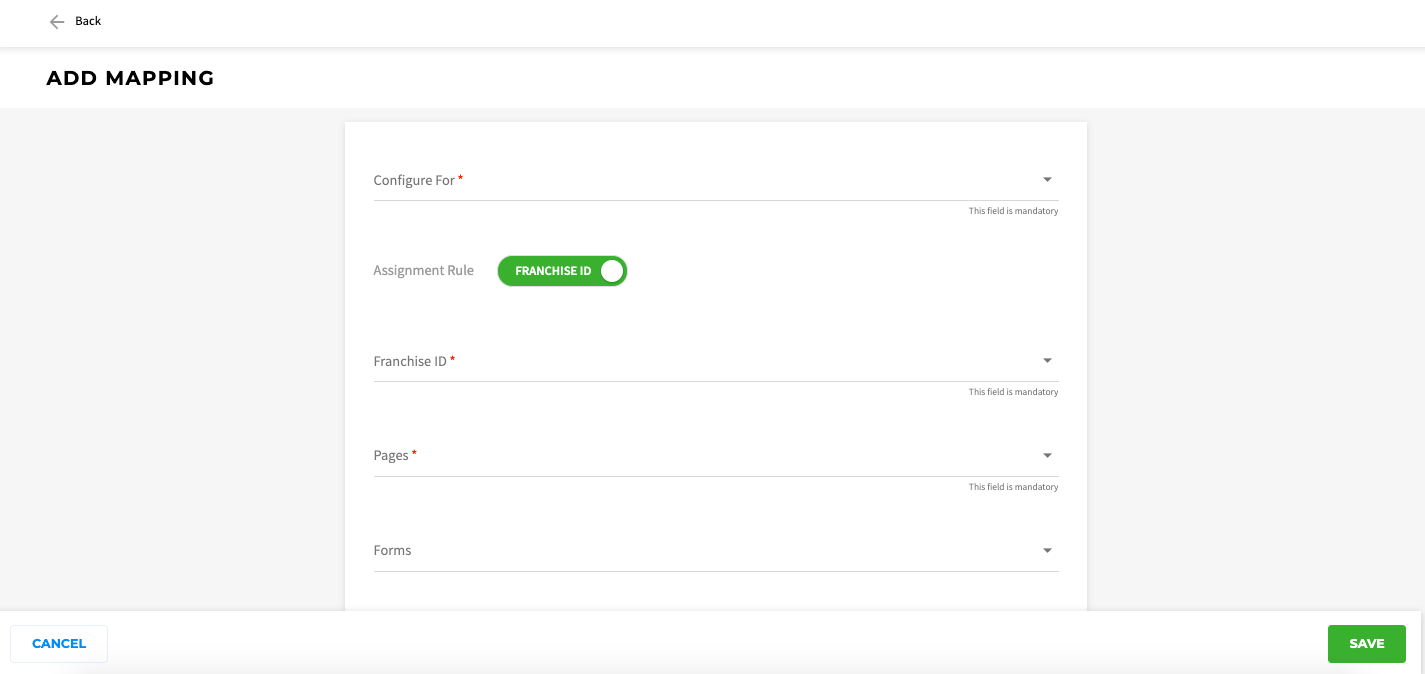Click the red asterisk beside Pages
1425x674 pixels.
pyautogui.click(x=415, y=454)
